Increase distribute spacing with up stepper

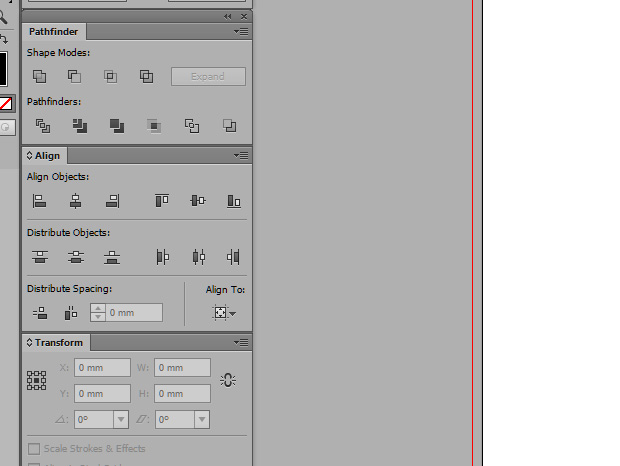(x=98, y=308)
